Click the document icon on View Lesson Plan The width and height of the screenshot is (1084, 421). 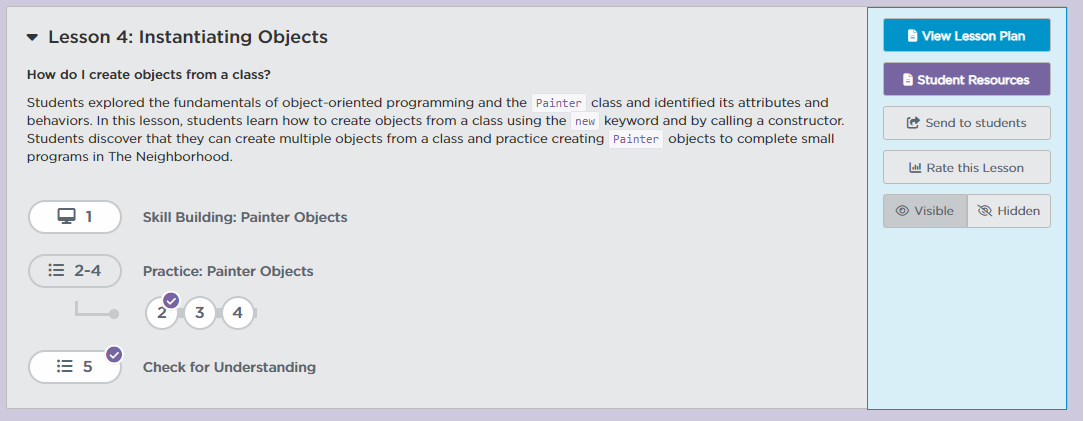click(x=912, y=36)
